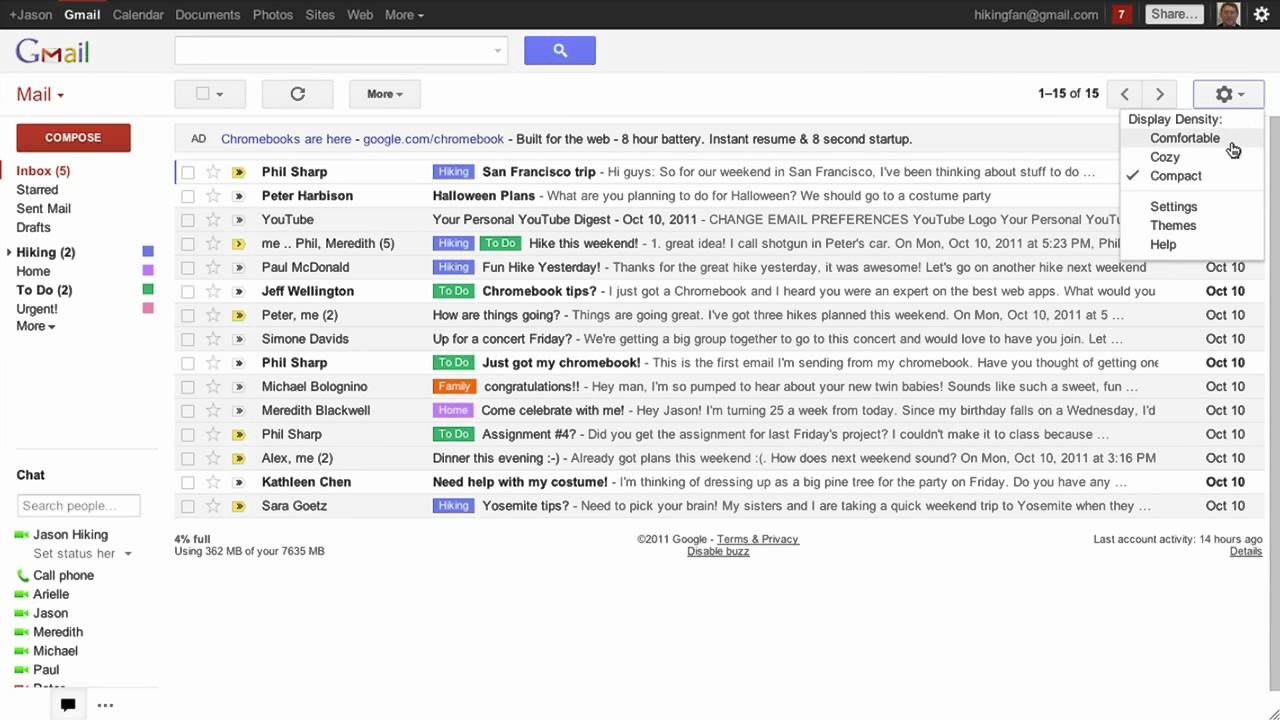Open the Terms & Privacy link

click(757, 540)
